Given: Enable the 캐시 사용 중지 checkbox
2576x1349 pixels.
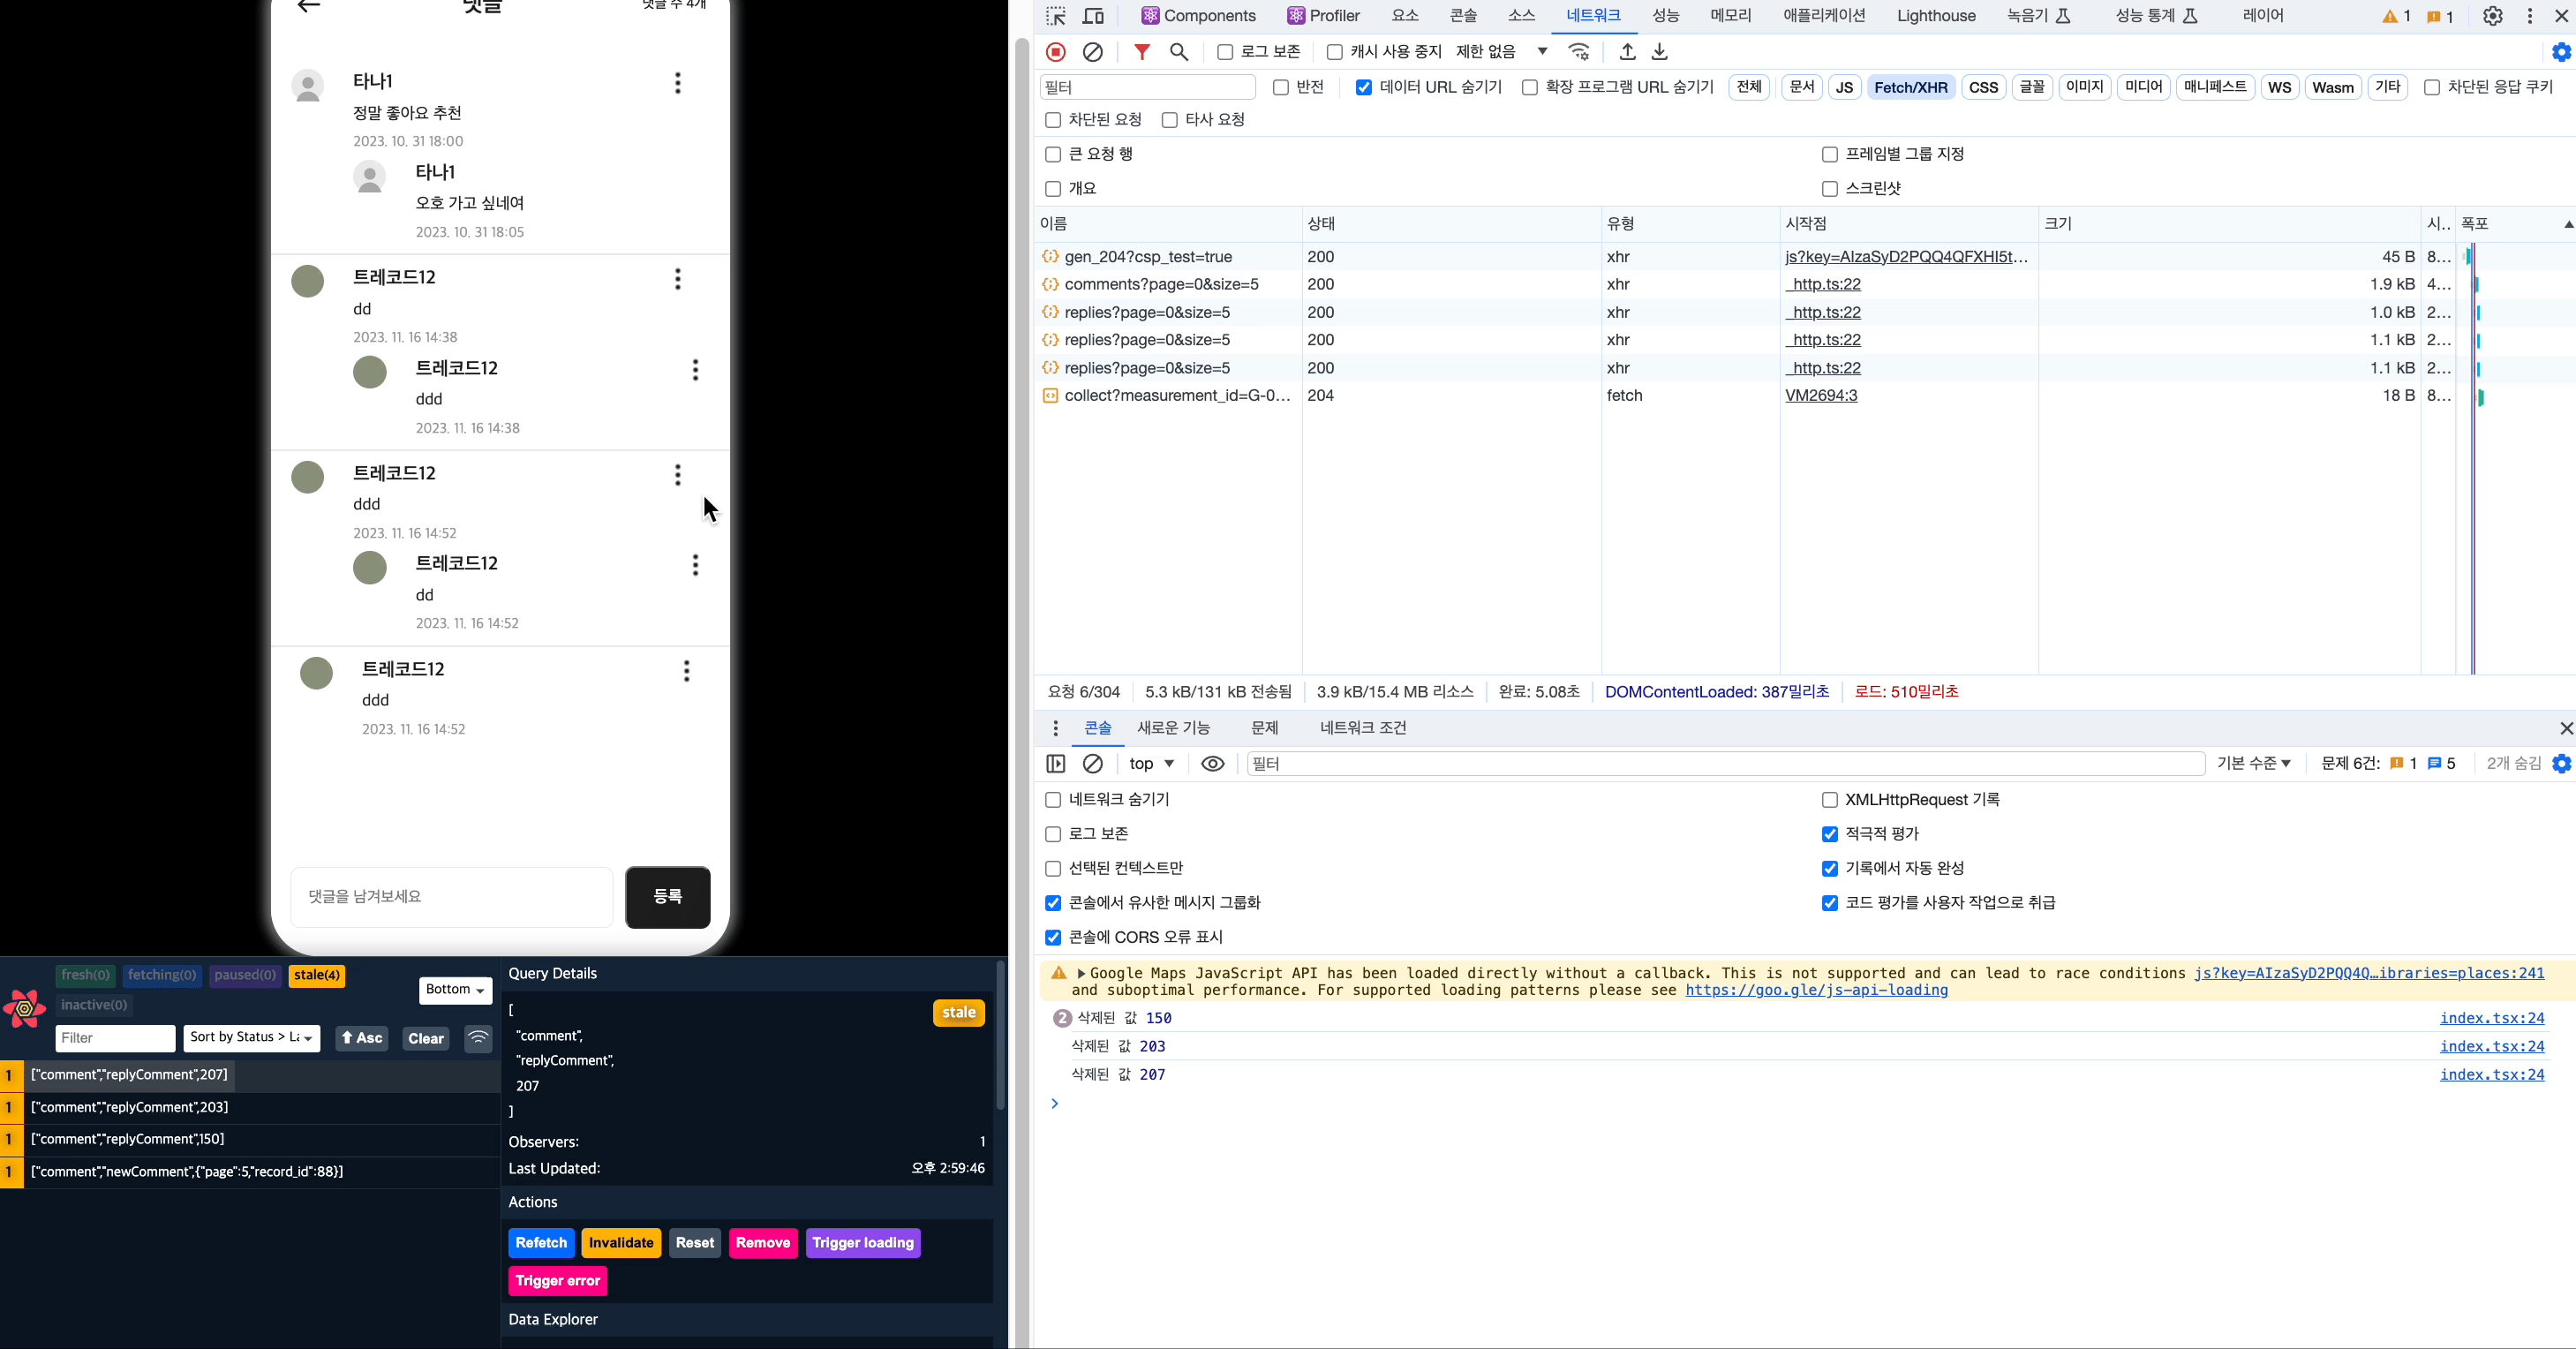Looking at the screenshot, I should coord(1334,52).
